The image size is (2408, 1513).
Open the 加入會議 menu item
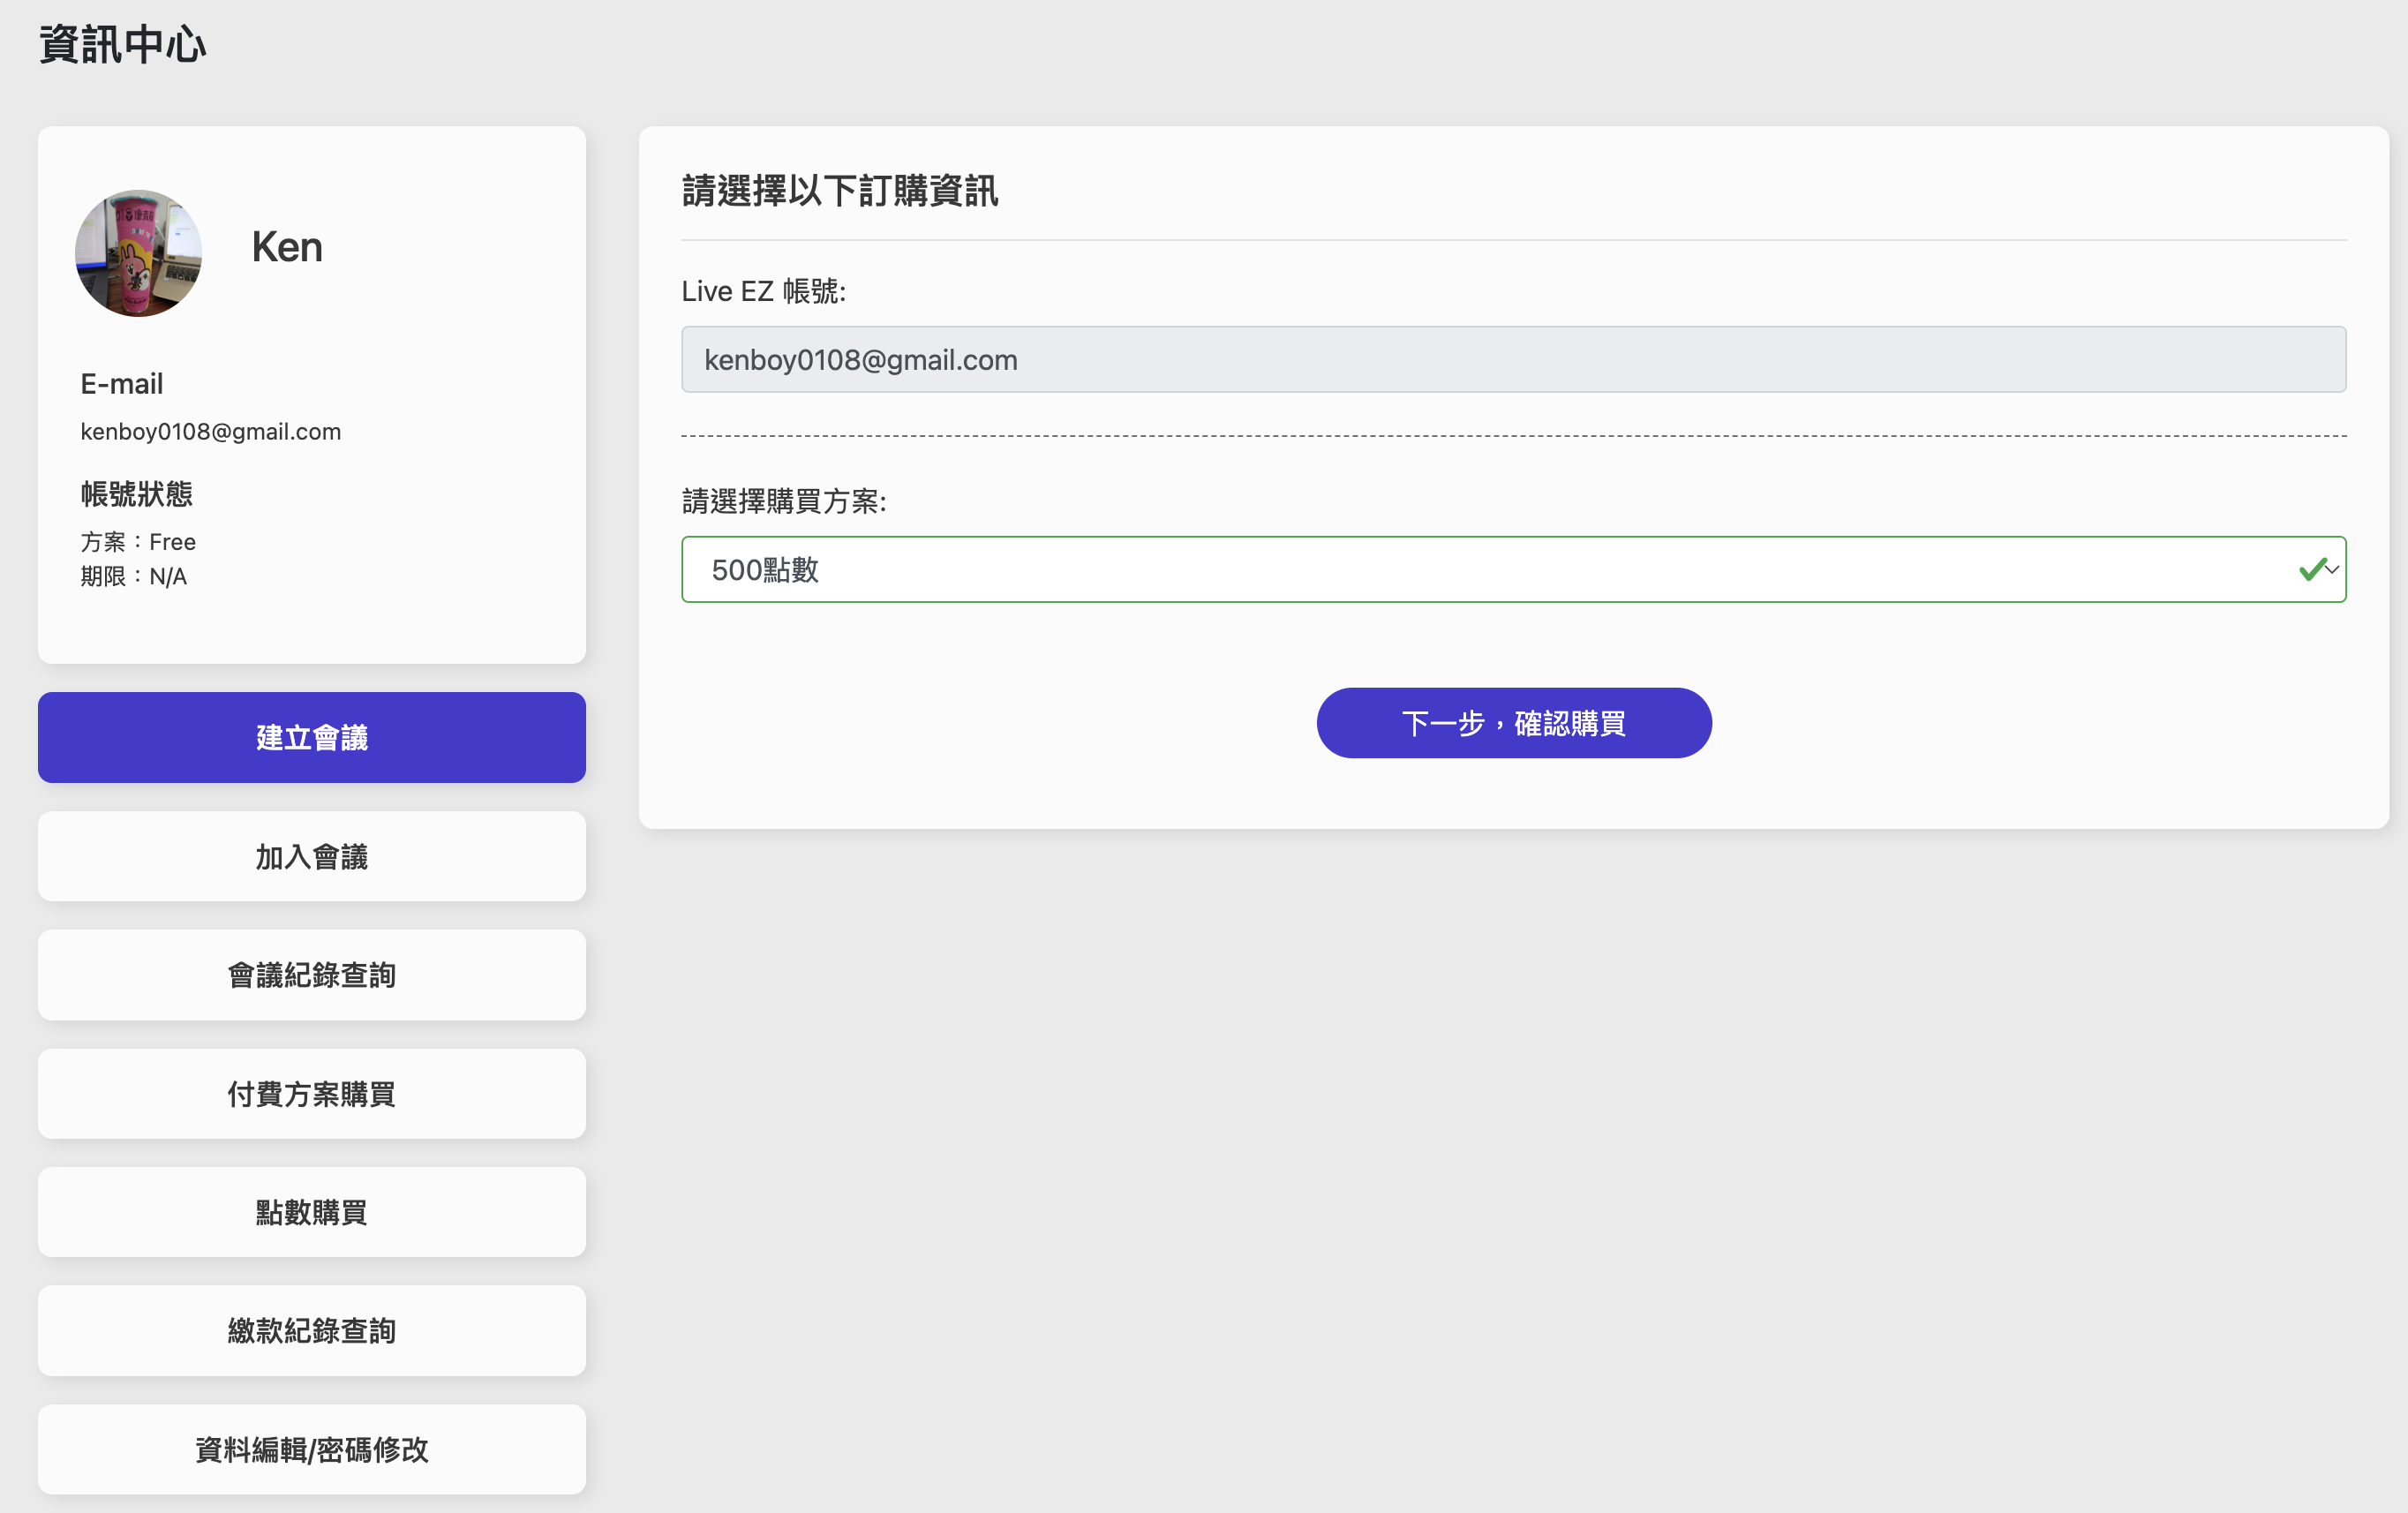[x=311, y=856]
